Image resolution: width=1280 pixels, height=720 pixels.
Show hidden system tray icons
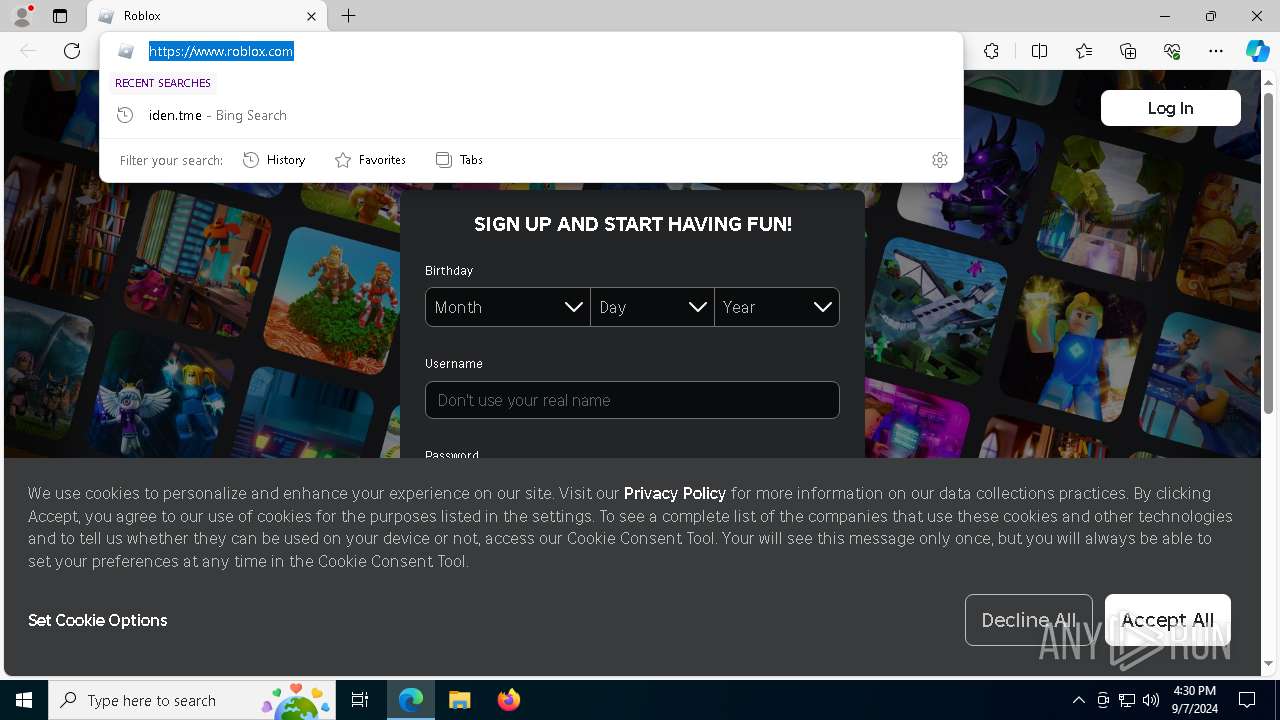click(1078, 700)
